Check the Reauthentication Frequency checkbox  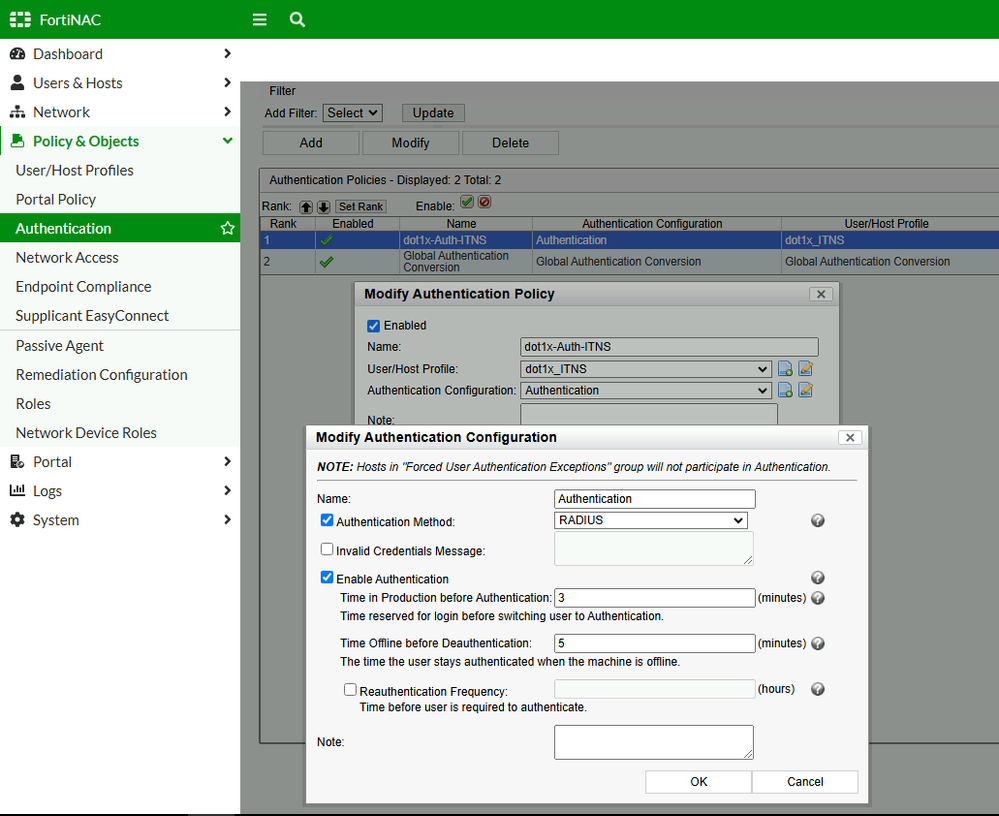tap(350, 689)
